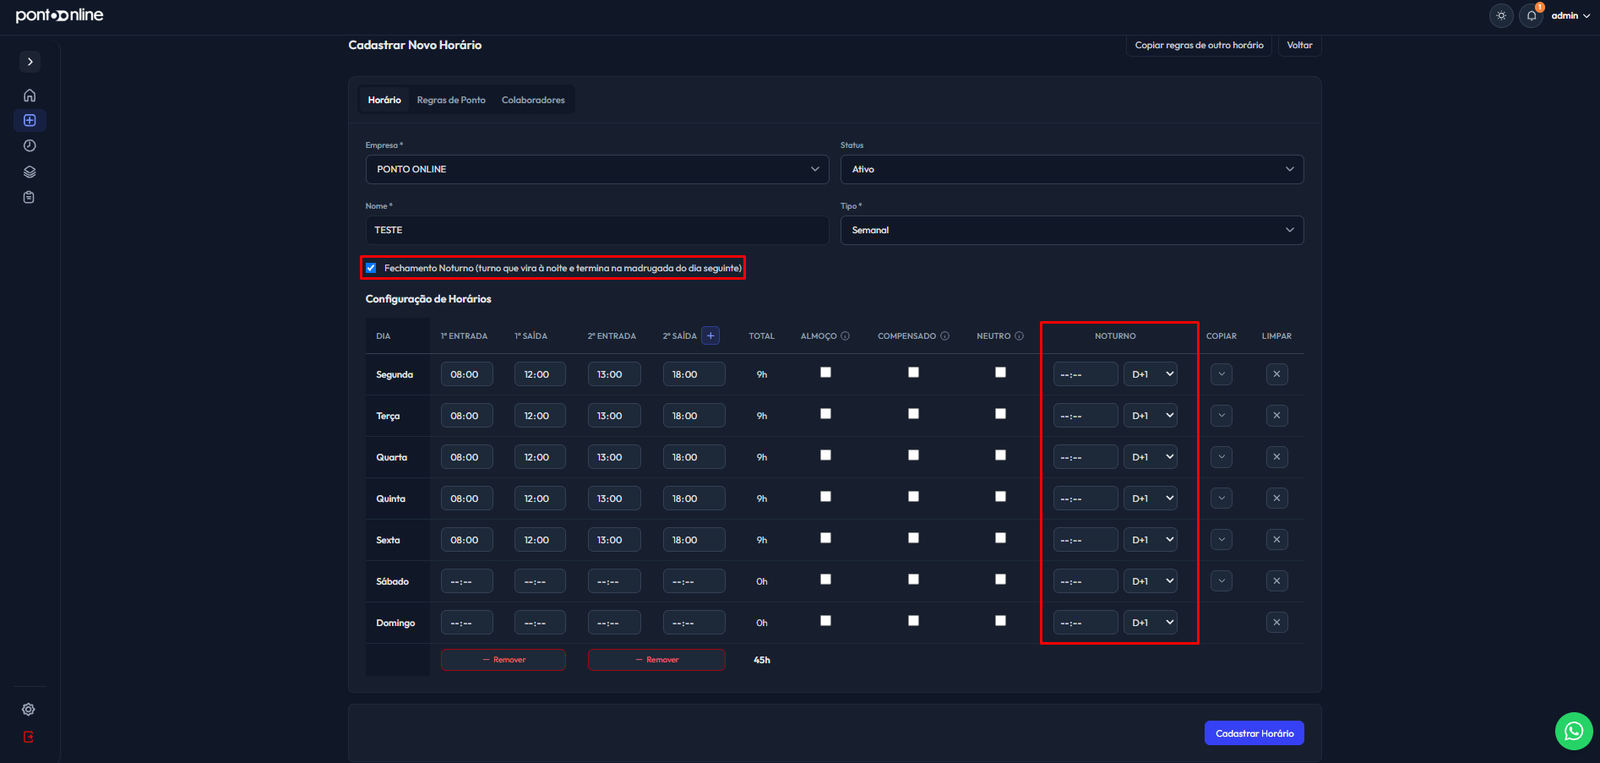This screenshot has width=1600, height=763.
Task: Toggle the light theme sun icon
Action: click(x=1501, y=15)
